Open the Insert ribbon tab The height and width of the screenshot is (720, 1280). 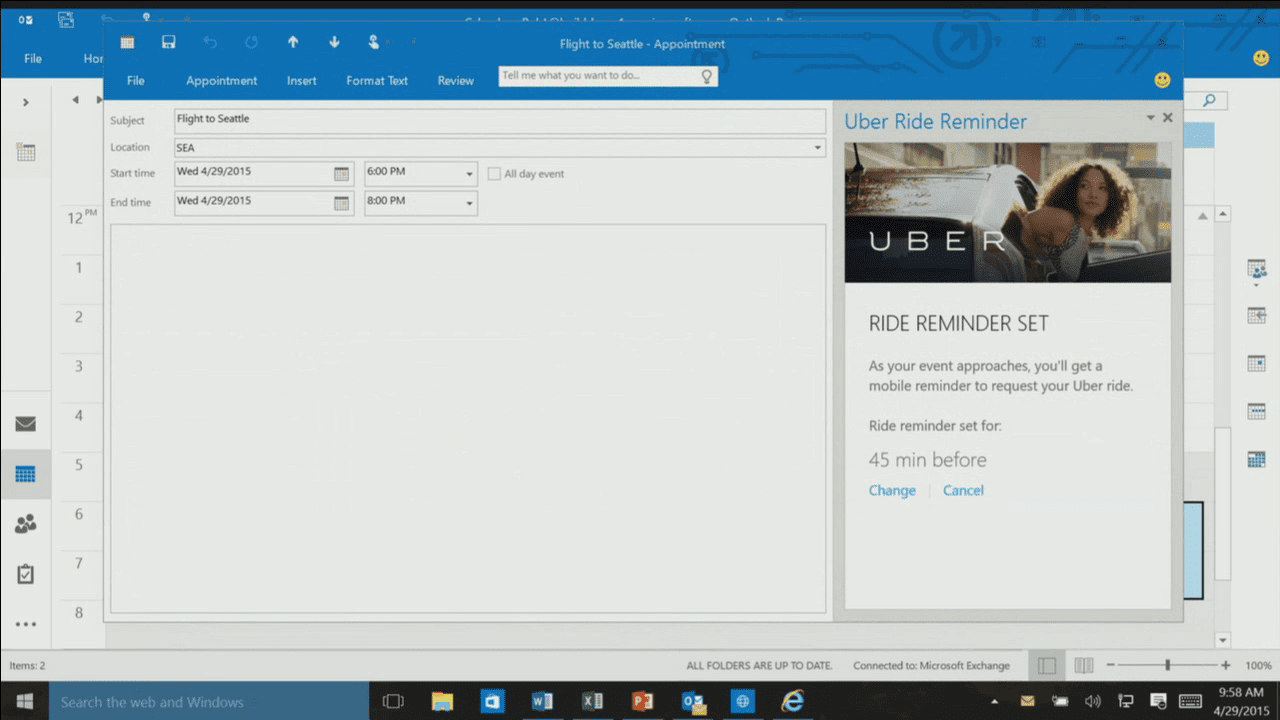(302, 81)
